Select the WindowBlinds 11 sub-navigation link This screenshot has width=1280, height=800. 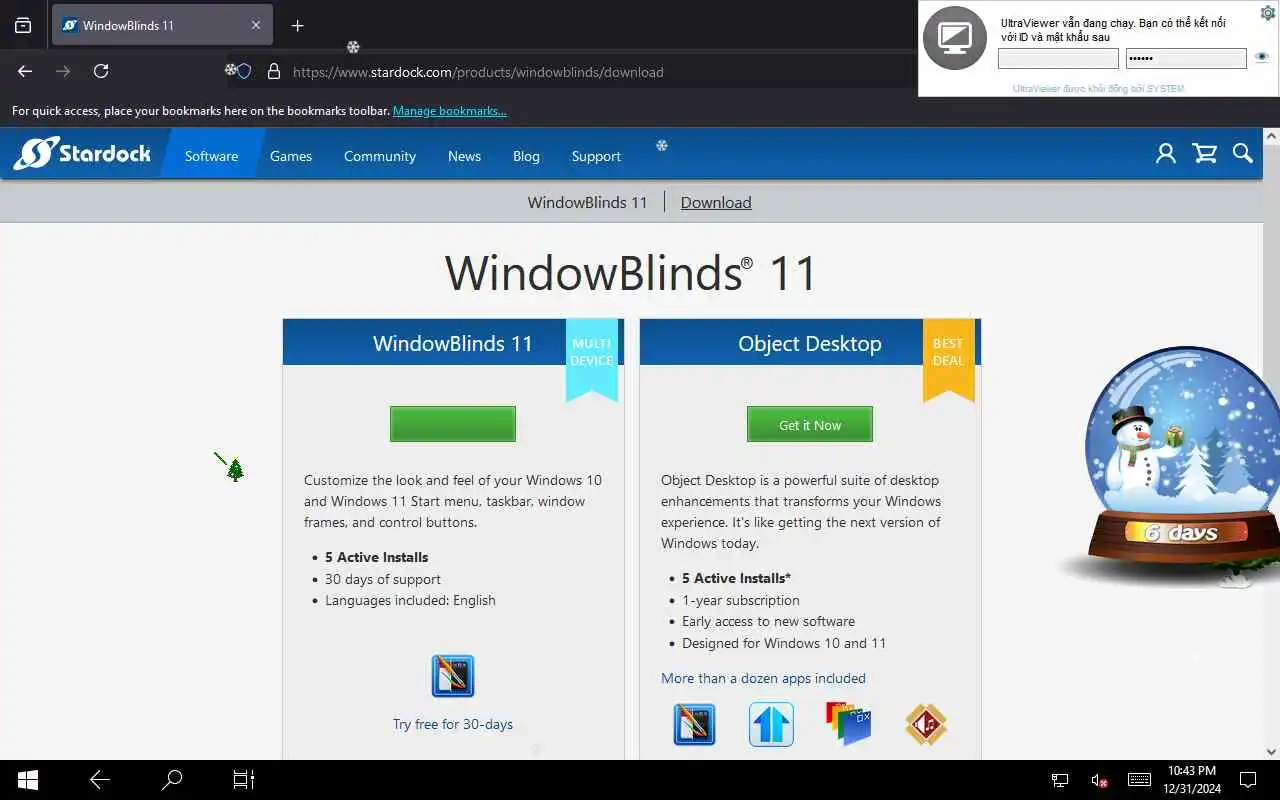(x=588, y=202)
